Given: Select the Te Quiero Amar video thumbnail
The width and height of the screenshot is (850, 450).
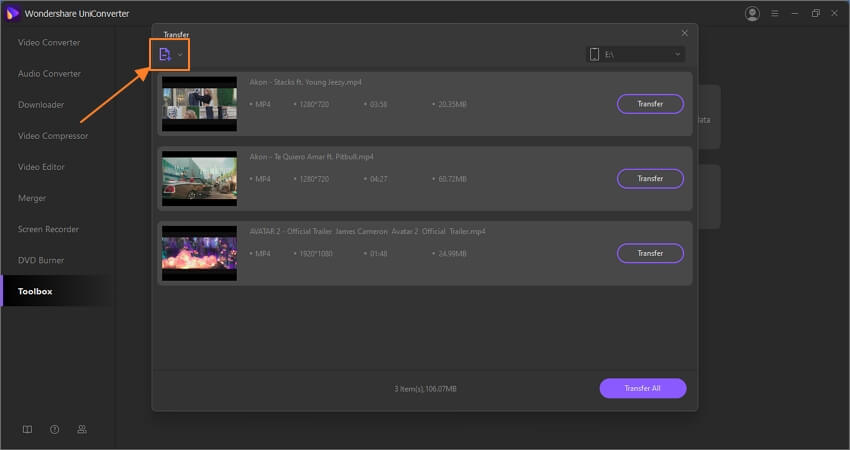Looking at the screenshot, I should pyautogui.click(x=199, y=178).
